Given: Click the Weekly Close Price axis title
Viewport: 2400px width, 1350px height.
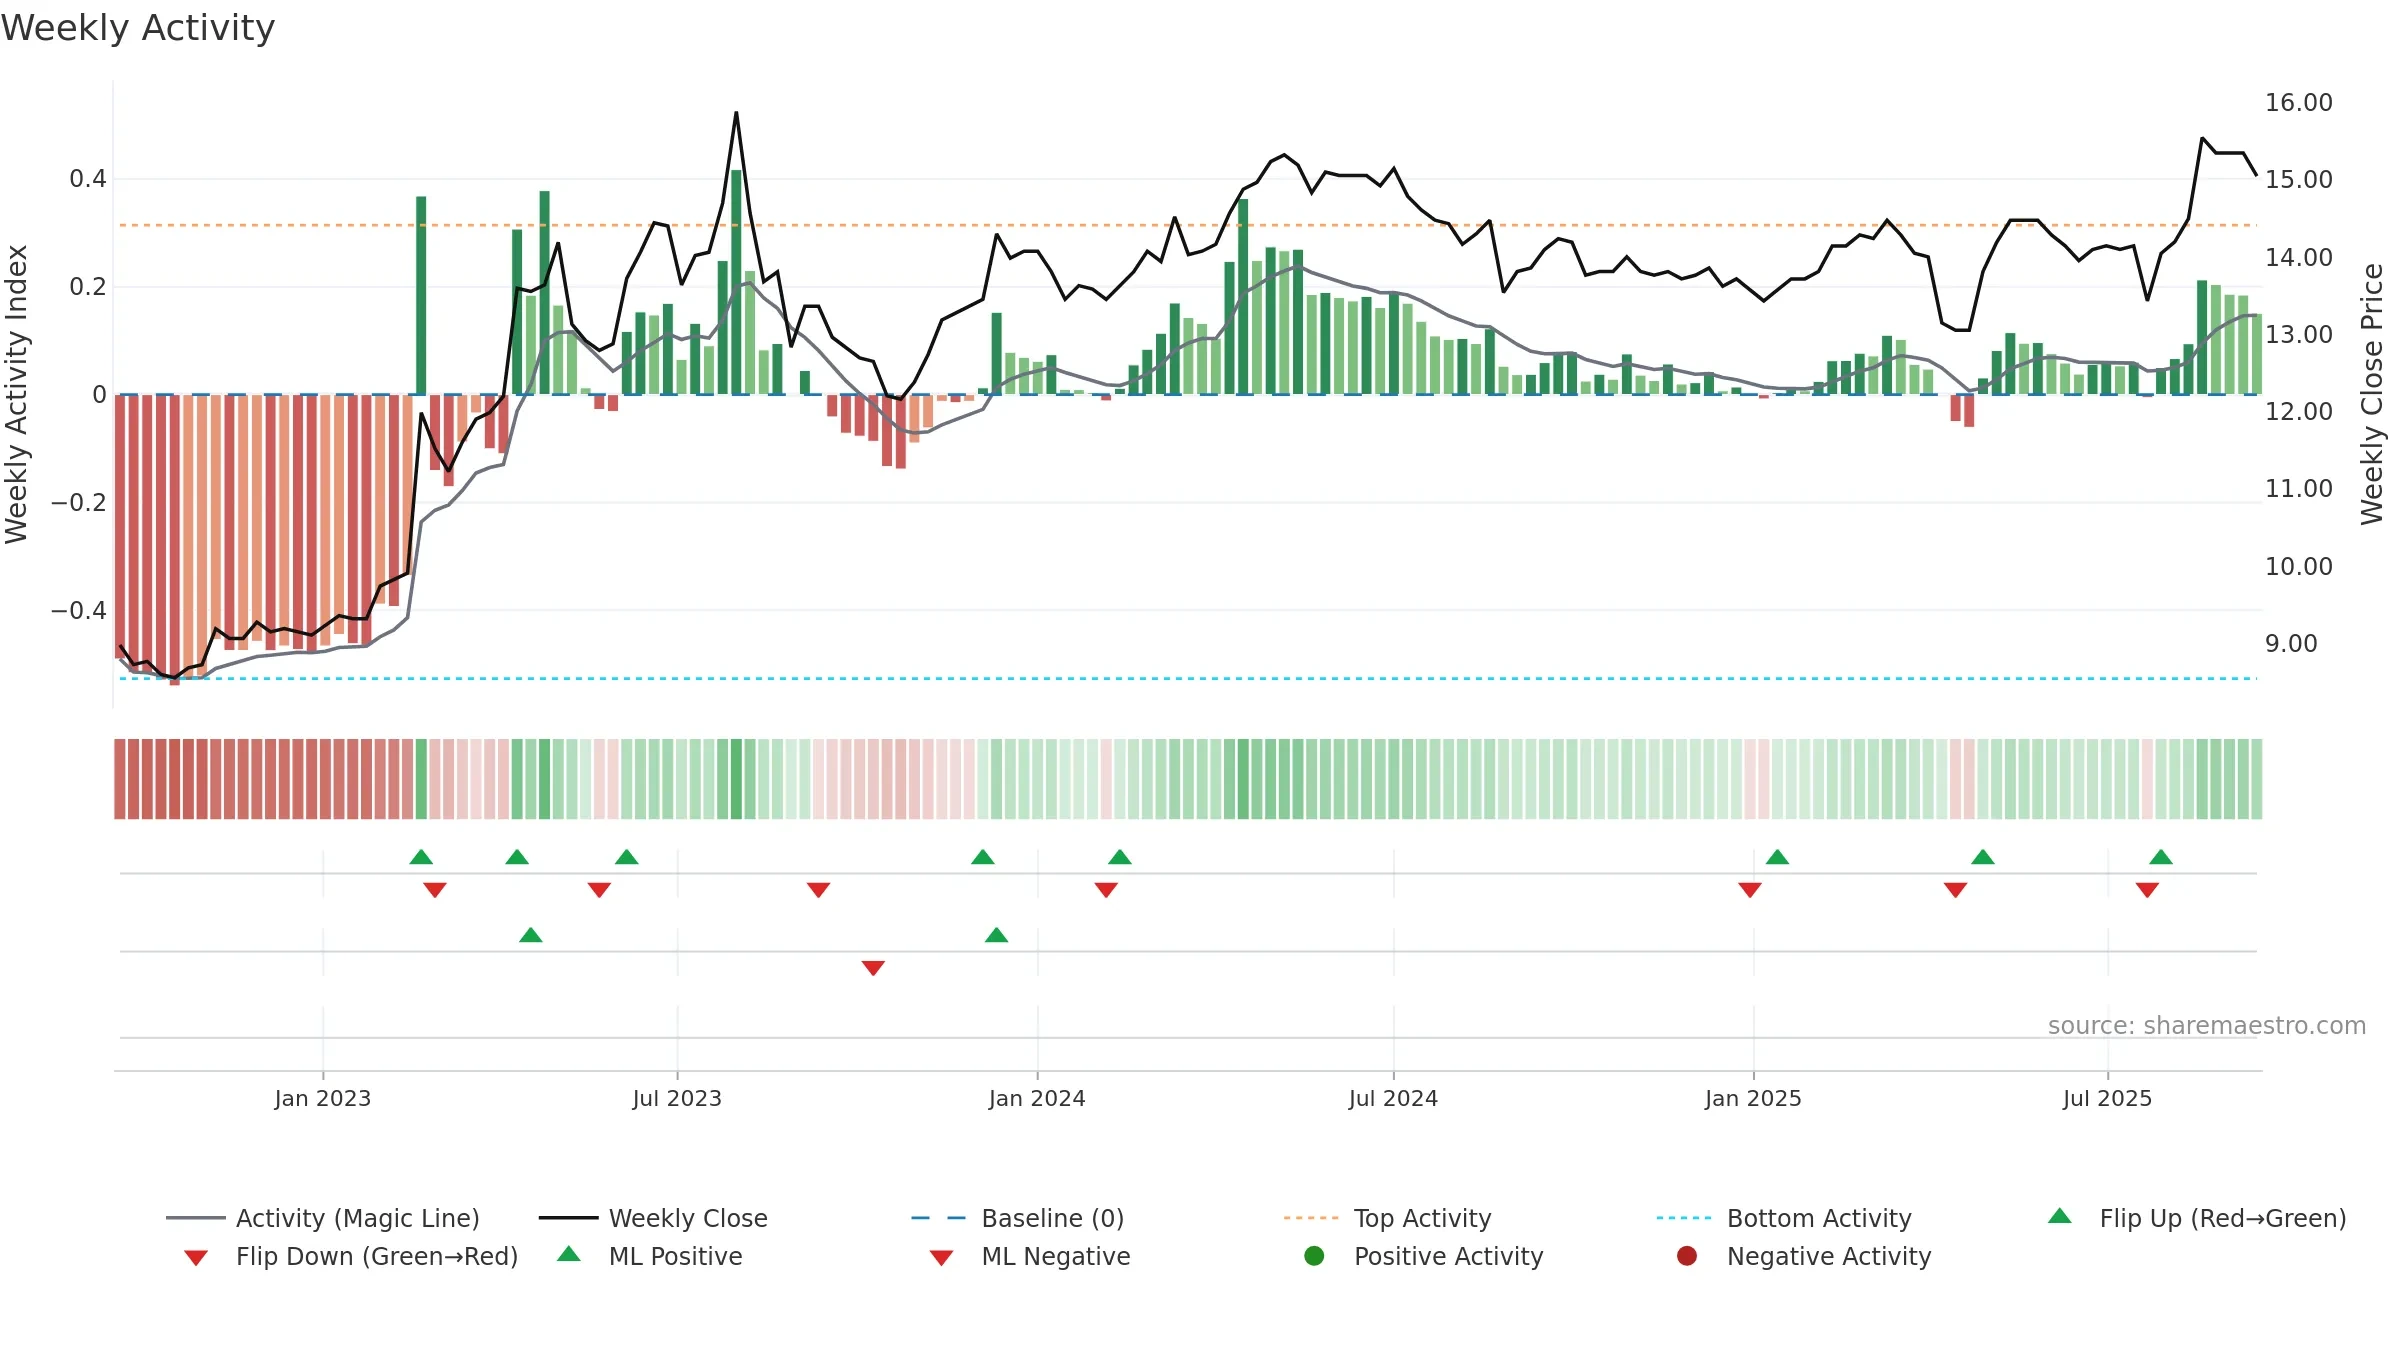Looking at the screenshot, I should click(x=2372, y=394).
